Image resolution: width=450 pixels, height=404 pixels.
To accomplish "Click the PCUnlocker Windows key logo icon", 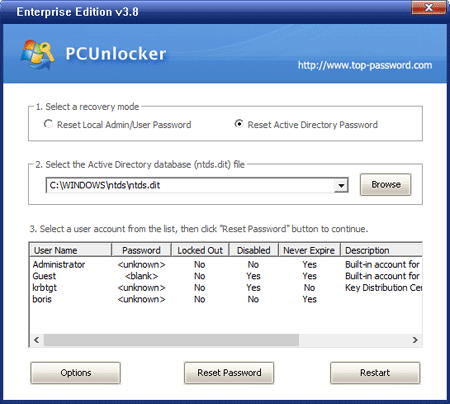I will (38, 54).
